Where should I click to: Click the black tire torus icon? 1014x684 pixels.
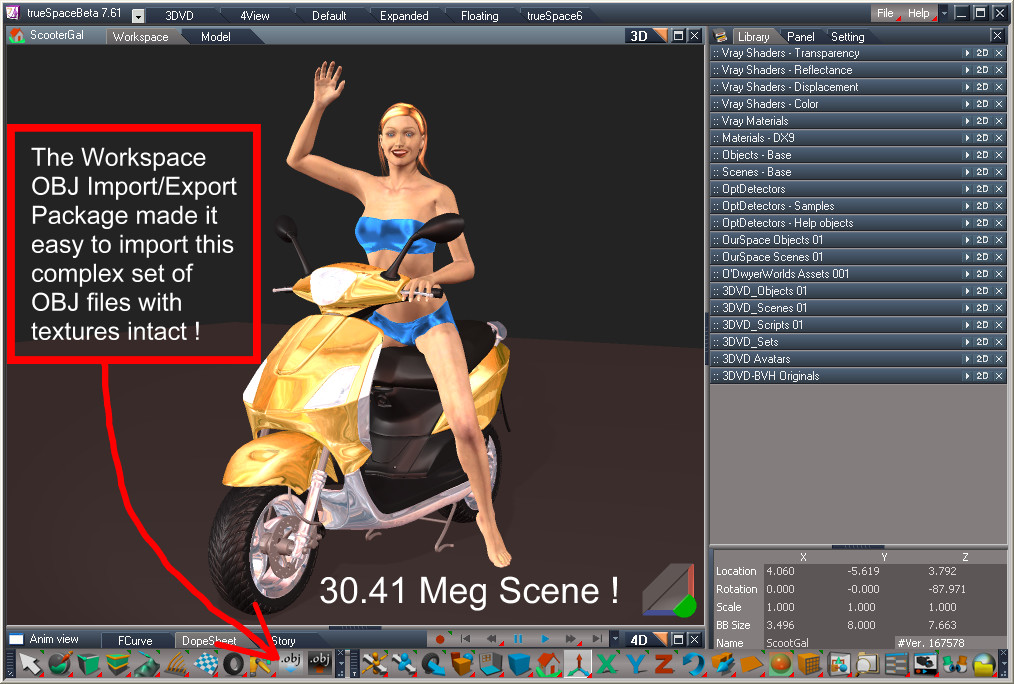point(234,663)
